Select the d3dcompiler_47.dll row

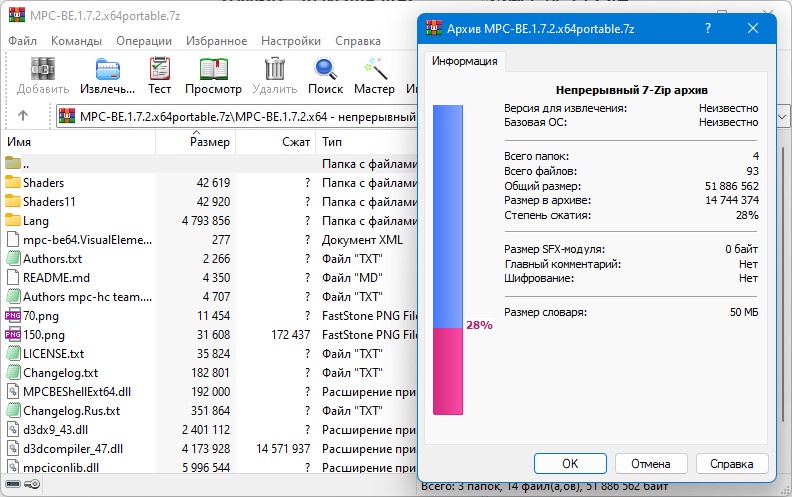pos(210,449)
